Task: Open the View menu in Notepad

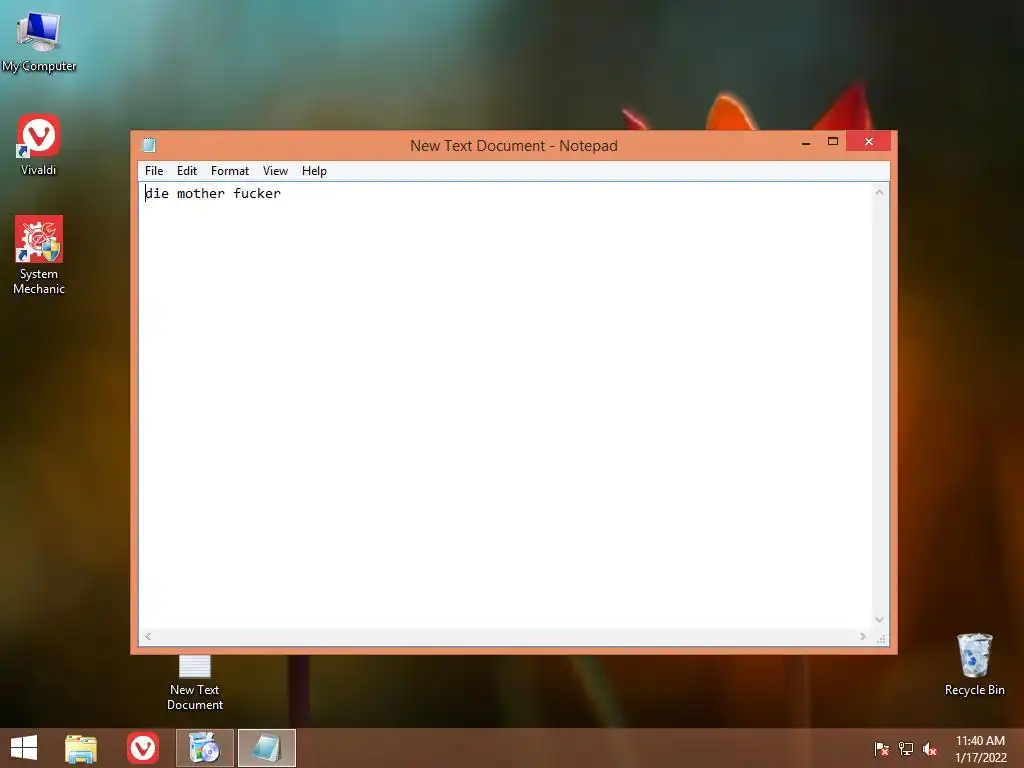Action: click(x=276, y=171)
